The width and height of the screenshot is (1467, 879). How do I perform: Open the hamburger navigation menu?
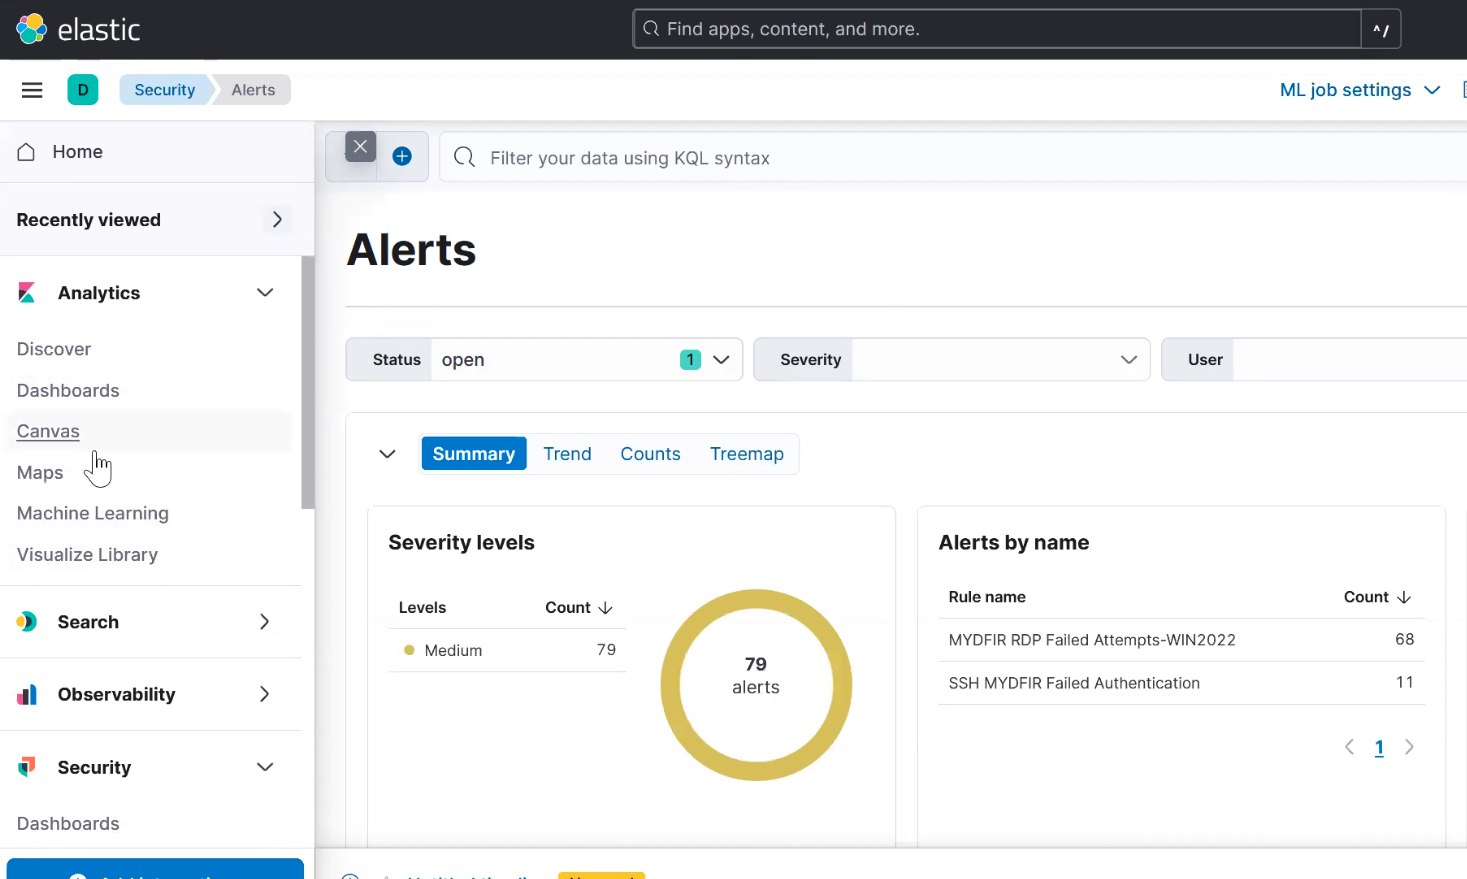32,90
